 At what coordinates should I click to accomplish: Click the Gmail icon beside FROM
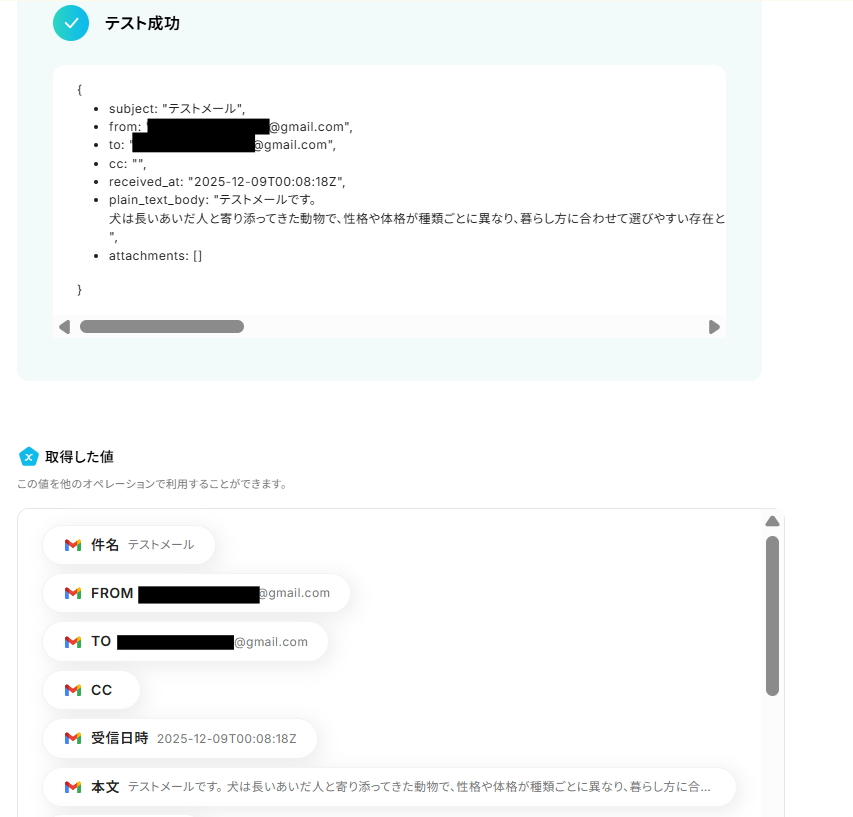tap(73, 593)
